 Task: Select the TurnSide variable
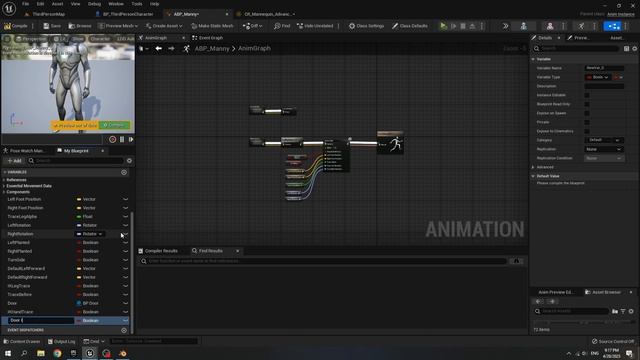point(16,260)
